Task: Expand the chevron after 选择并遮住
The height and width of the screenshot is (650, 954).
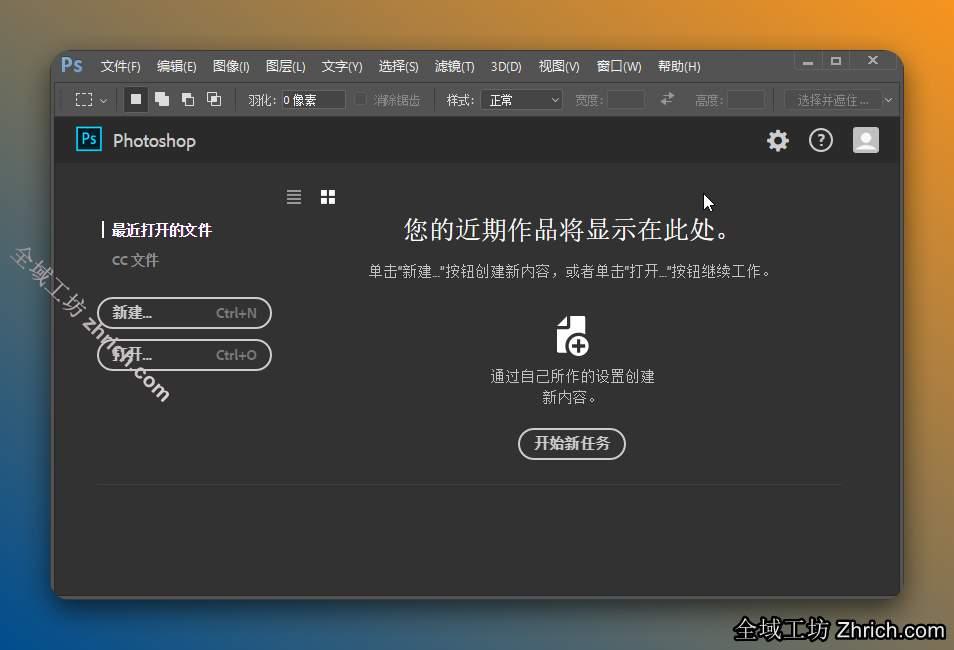Action: coord(888,100)
